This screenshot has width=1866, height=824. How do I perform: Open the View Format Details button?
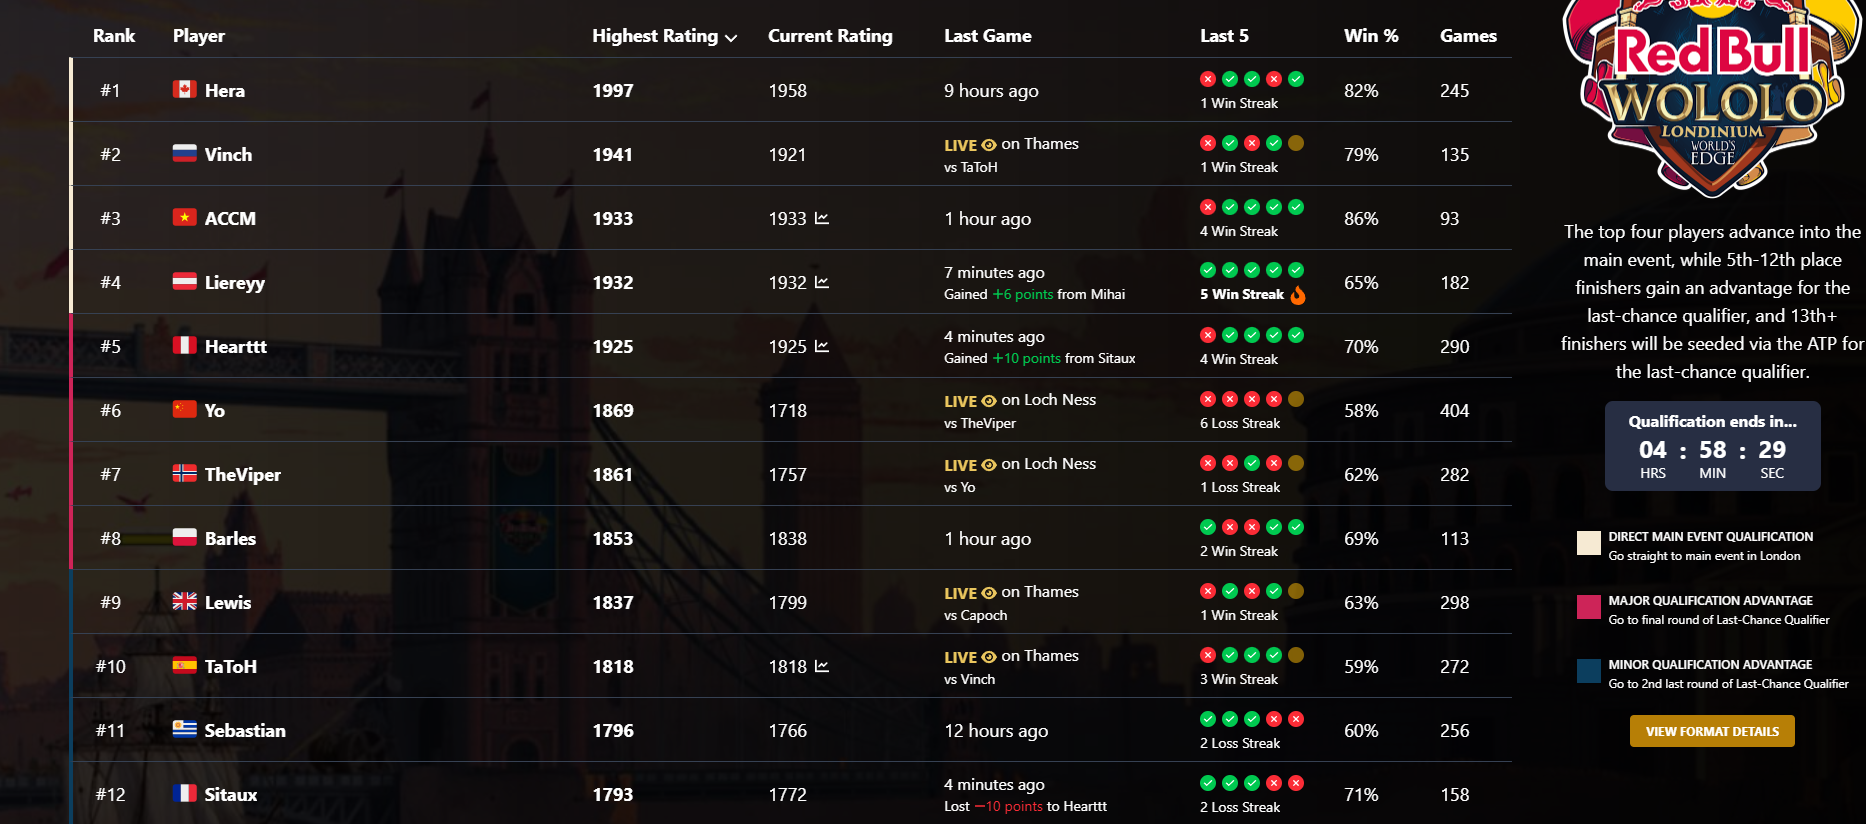click(1712, 731)
